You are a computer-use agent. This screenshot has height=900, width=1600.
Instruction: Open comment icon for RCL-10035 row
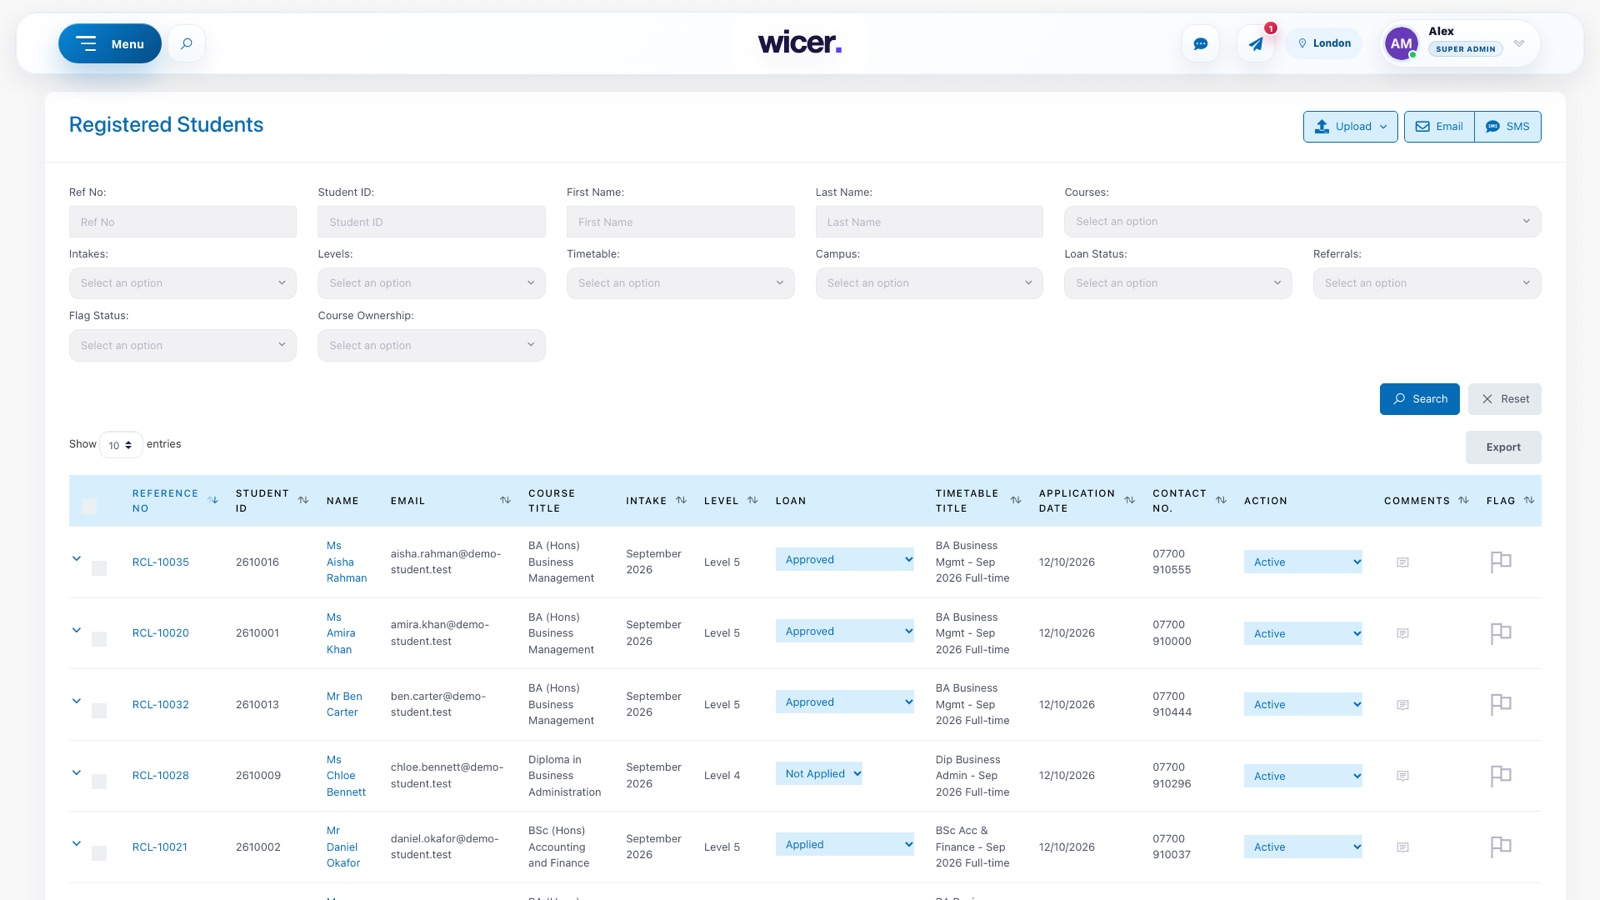coord(1403,562)
